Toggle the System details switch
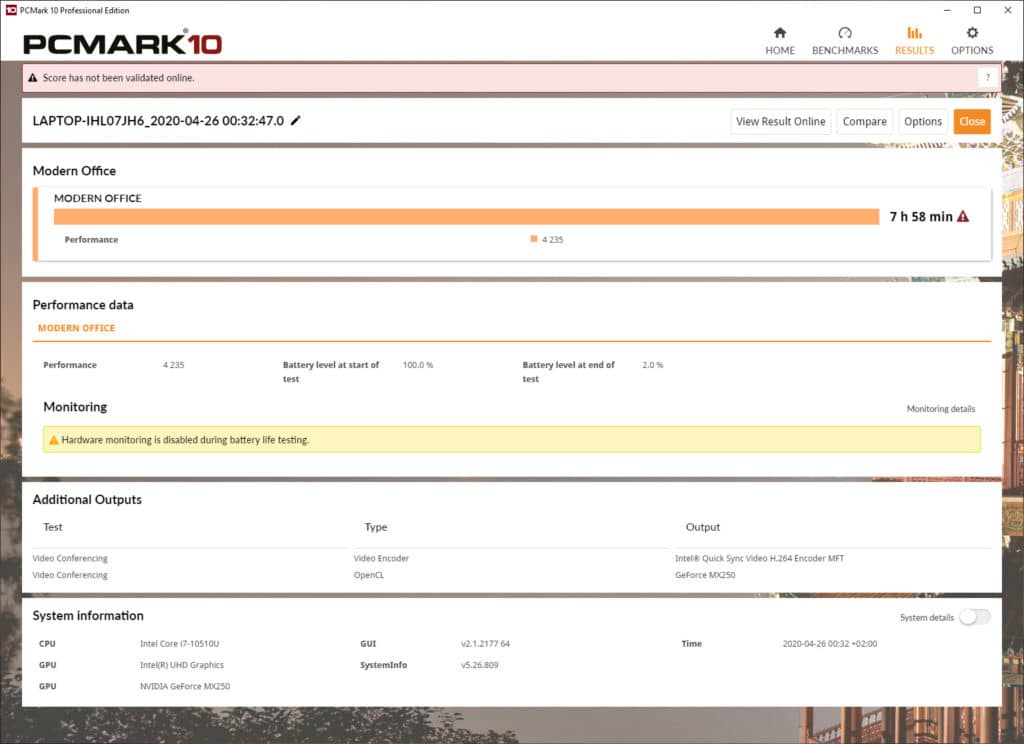The image size is (1024, 744). tap(974, 617)
